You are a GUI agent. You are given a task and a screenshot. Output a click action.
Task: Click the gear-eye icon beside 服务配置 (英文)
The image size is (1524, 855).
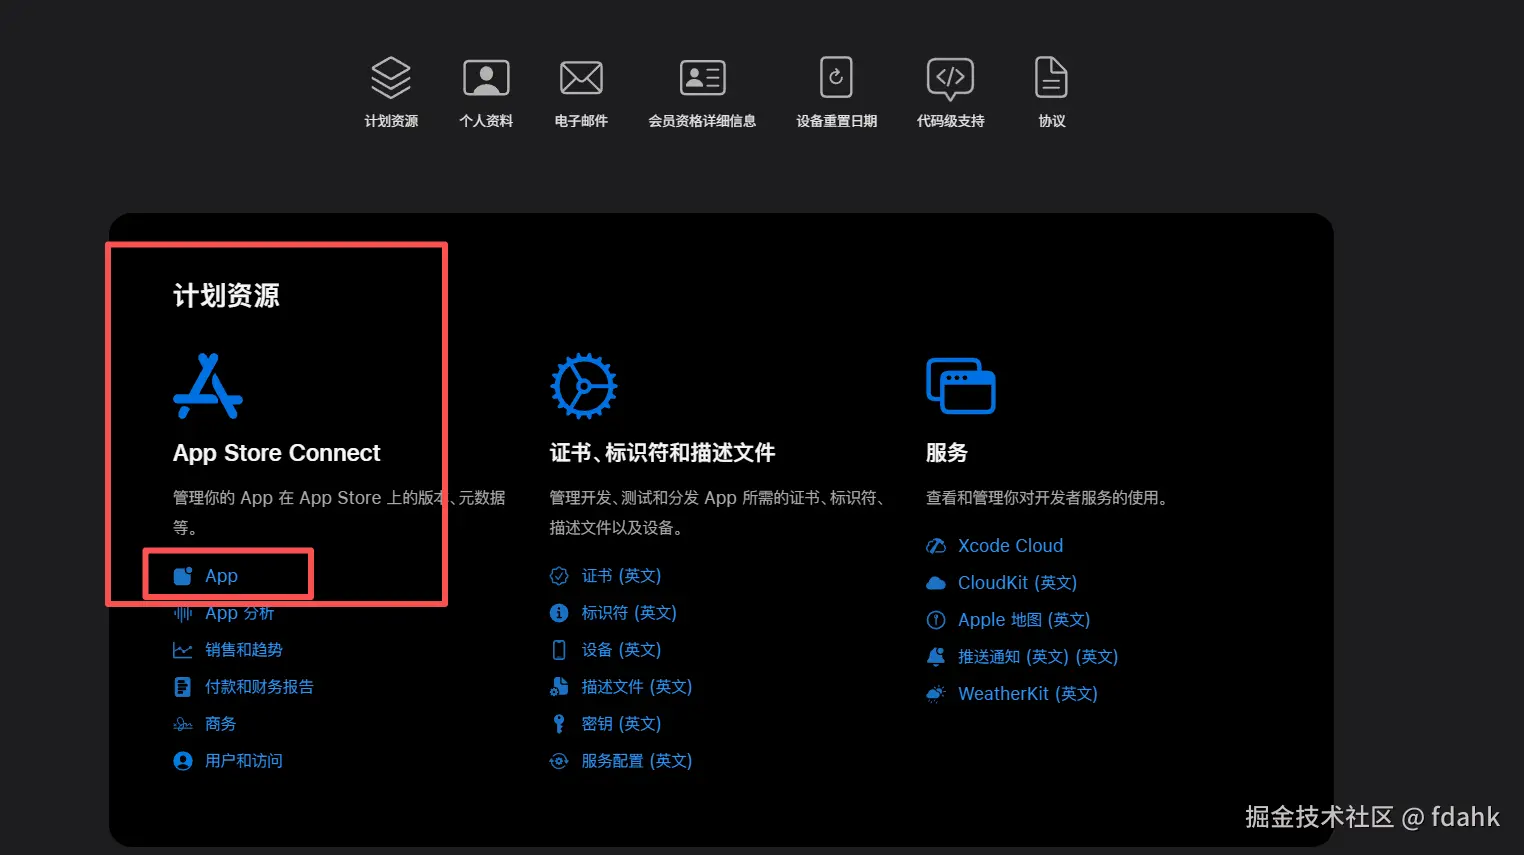[x=559, y=761]
